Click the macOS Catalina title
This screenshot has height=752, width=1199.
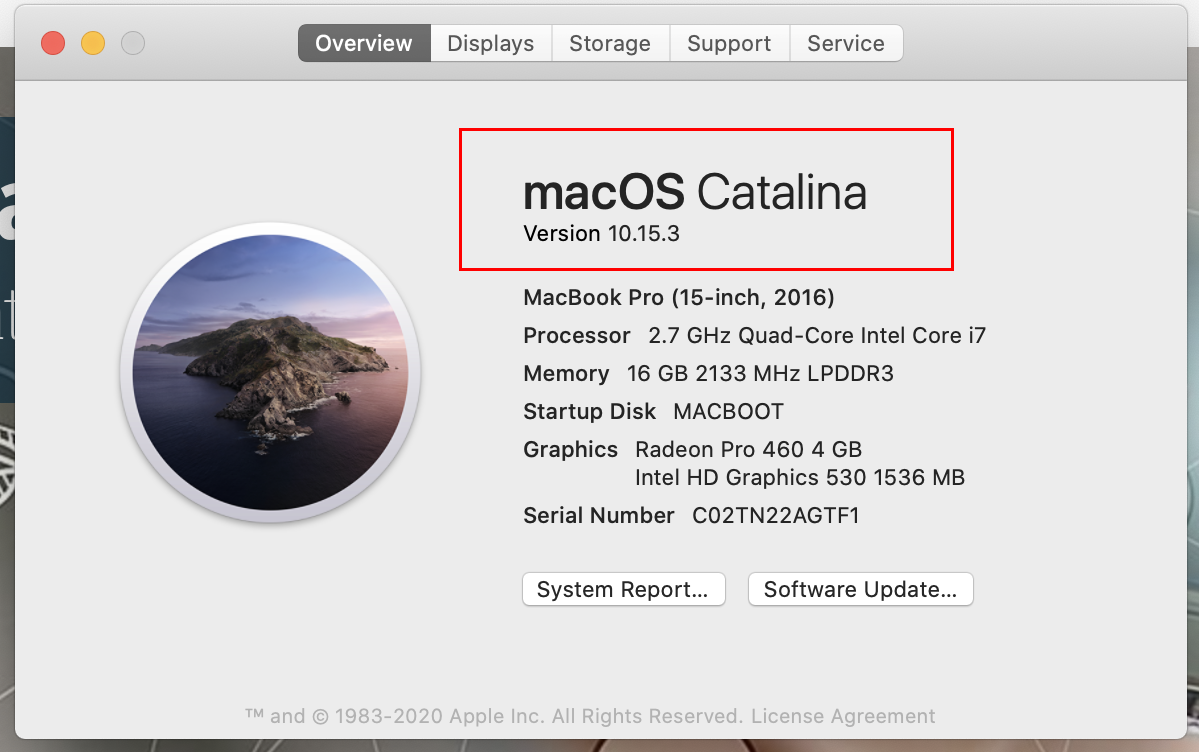click(694, 191)
